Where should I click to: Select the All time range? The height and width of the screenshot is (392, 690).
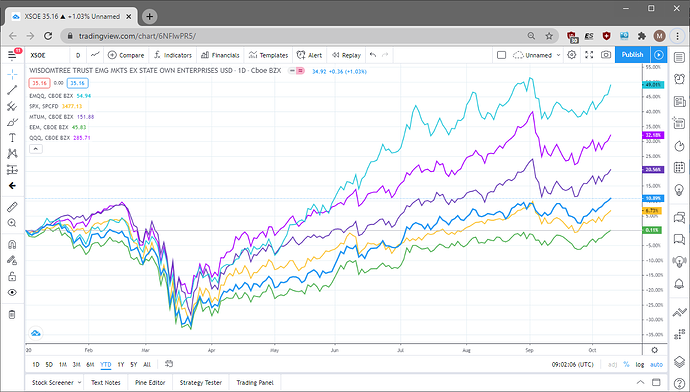coord(147,364)
